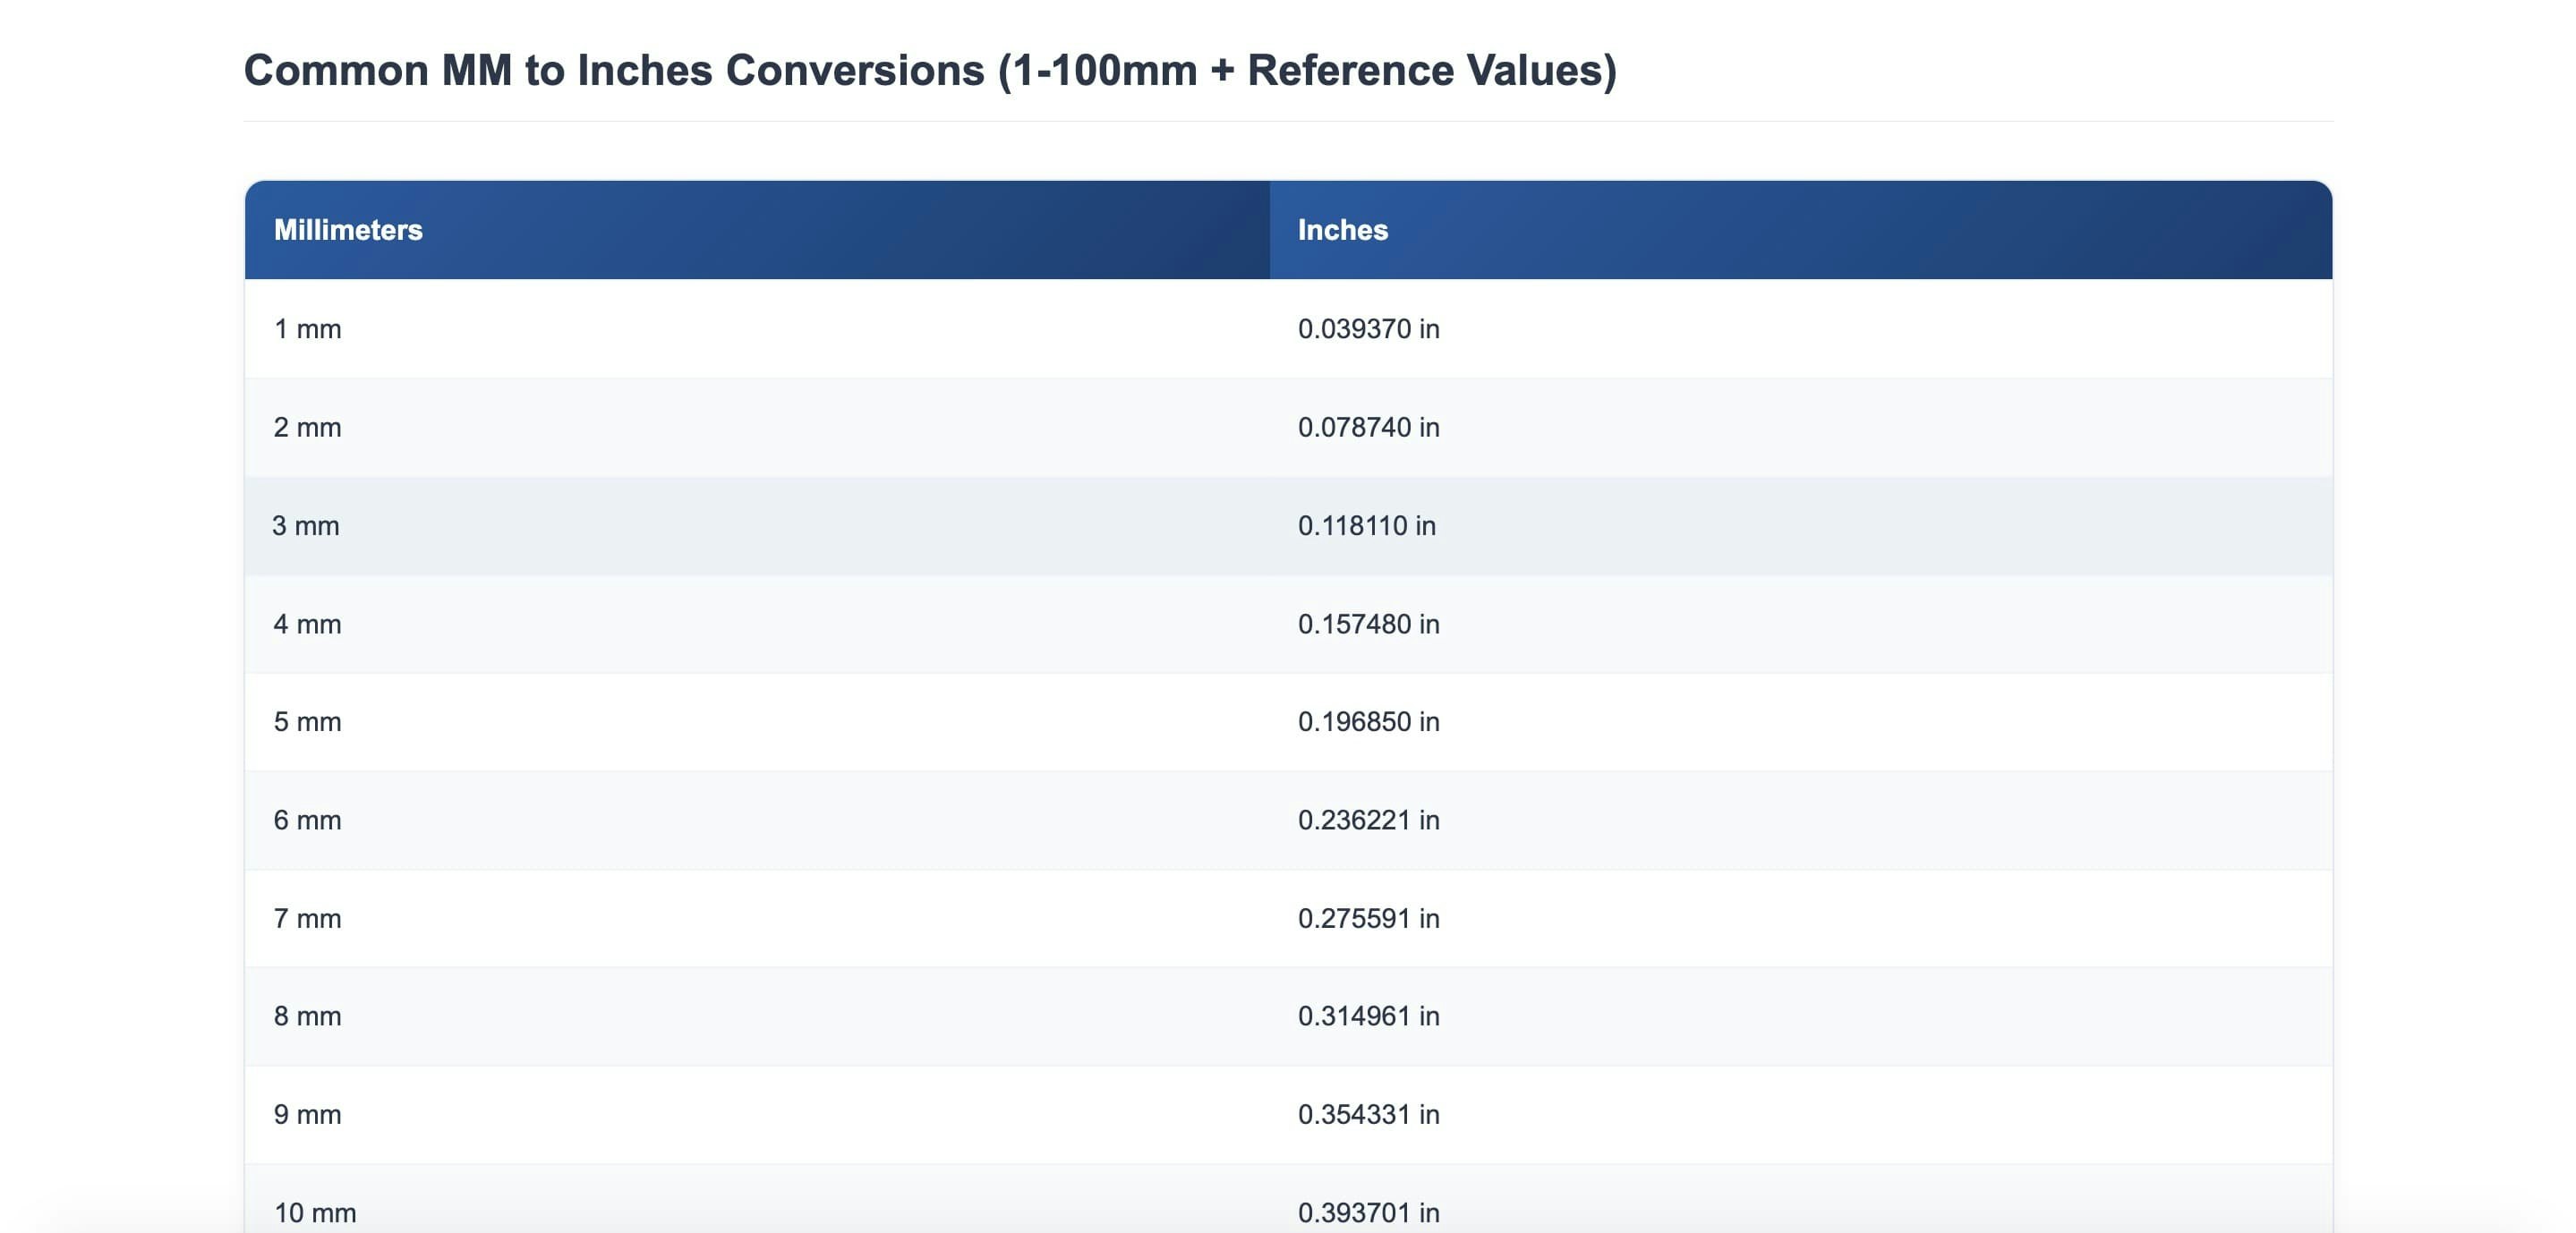Screen dimensions: 2576x1233
Task: Select the 9 mm row label
Action: (307, 1114)
